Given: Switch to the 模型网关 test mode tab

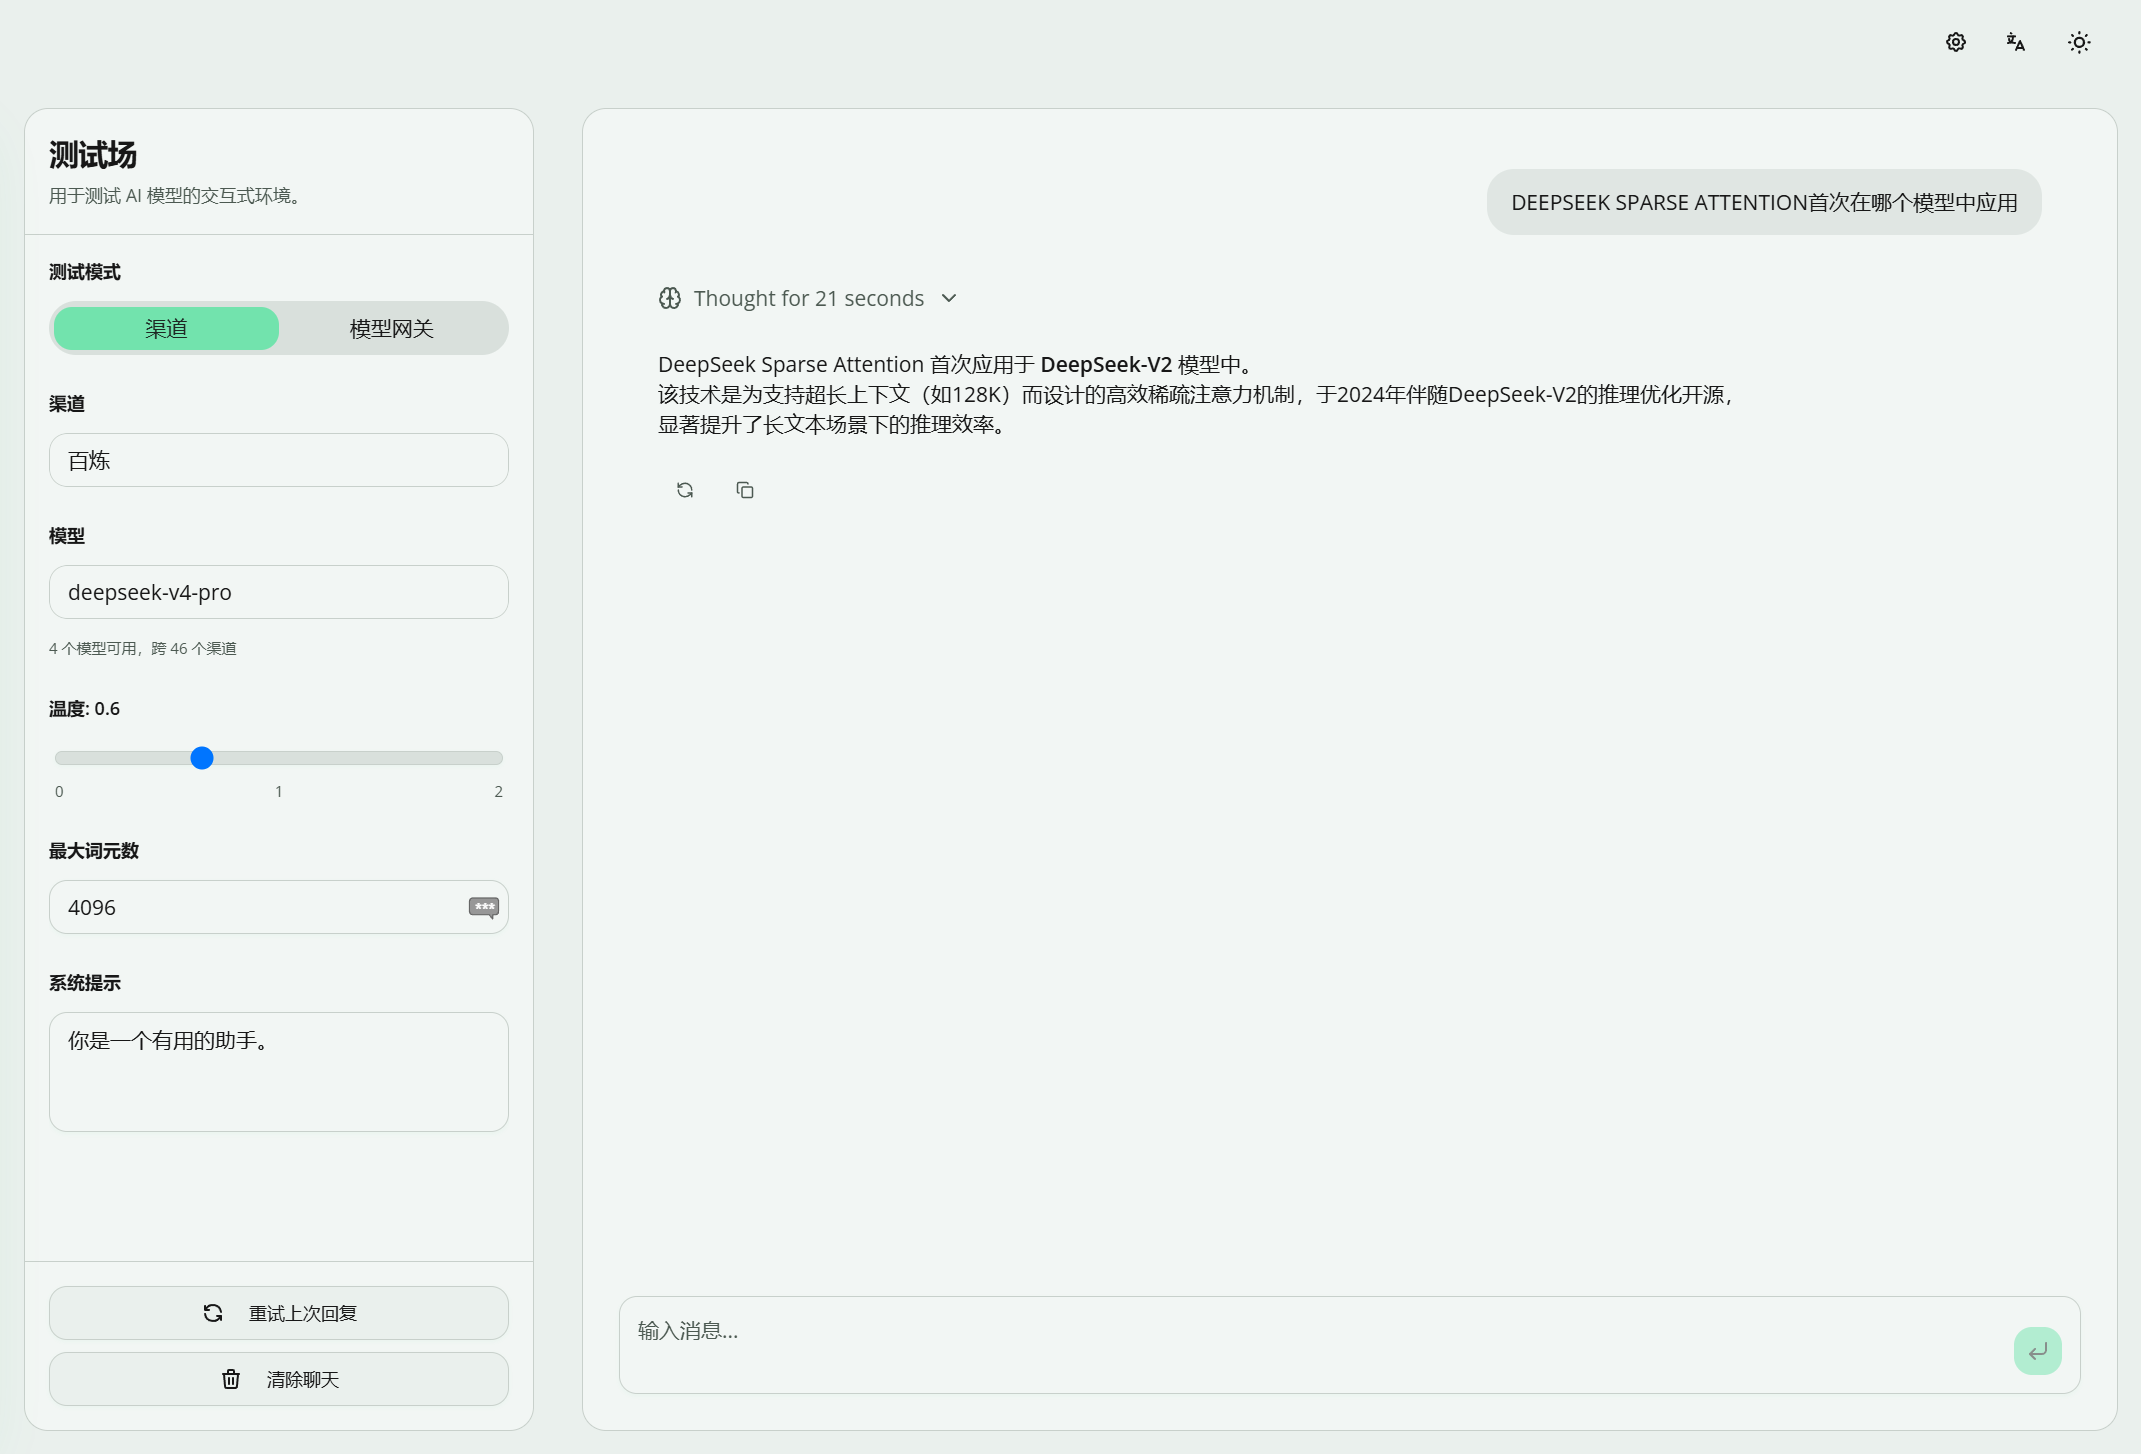Looking at the screenshot, I should (392, 328).
